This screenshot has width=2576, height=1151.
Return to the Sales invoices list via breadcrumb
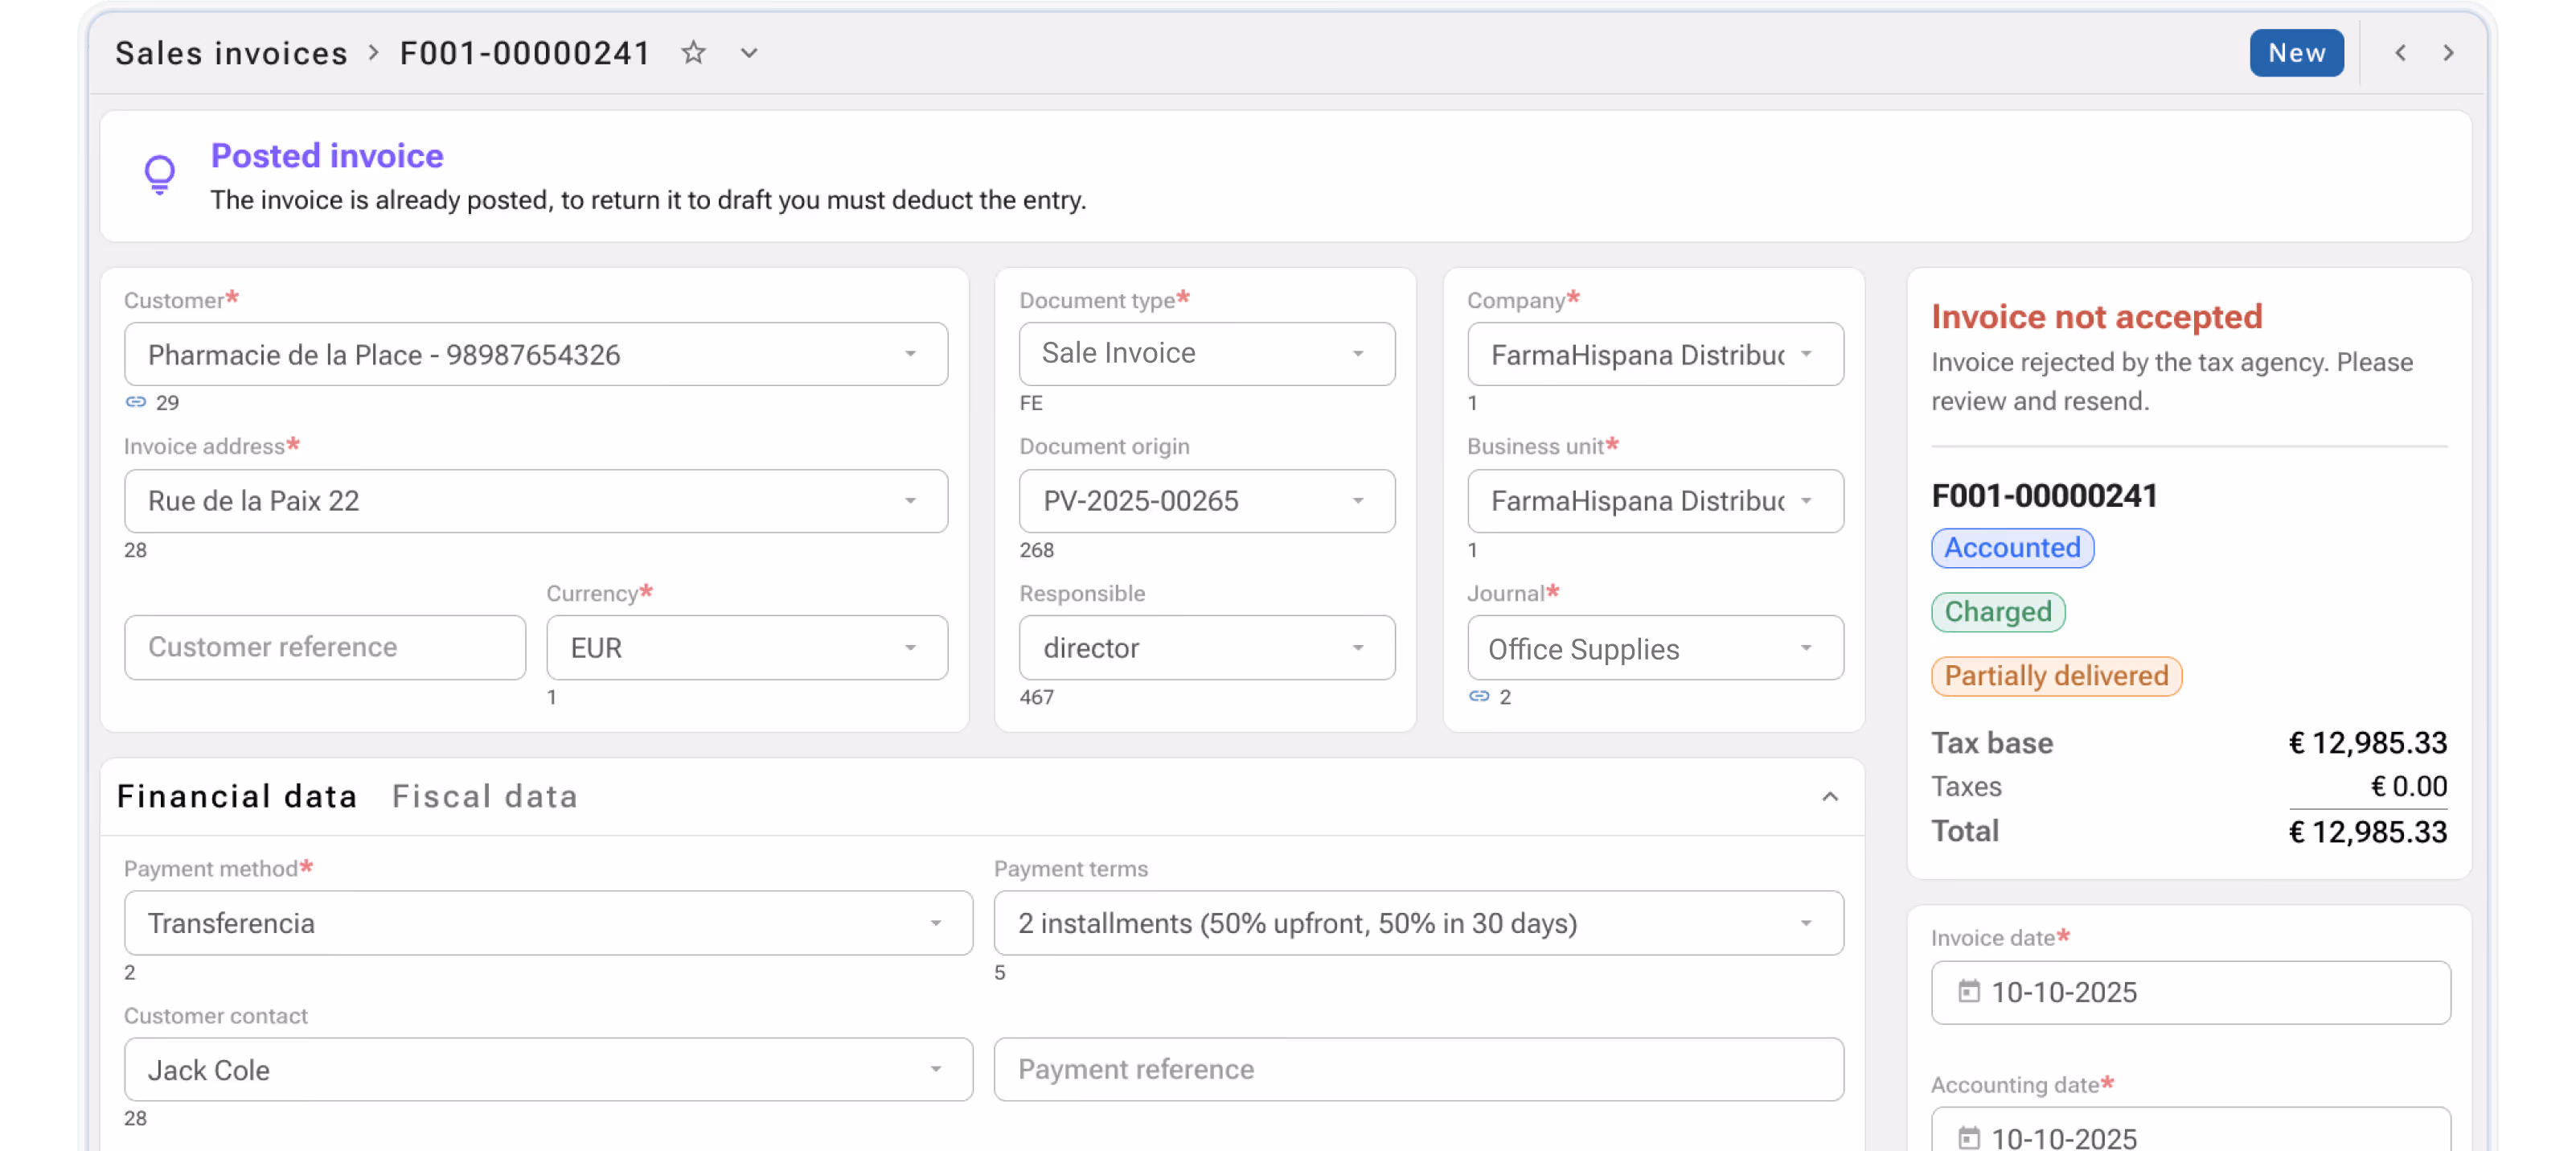231,53
